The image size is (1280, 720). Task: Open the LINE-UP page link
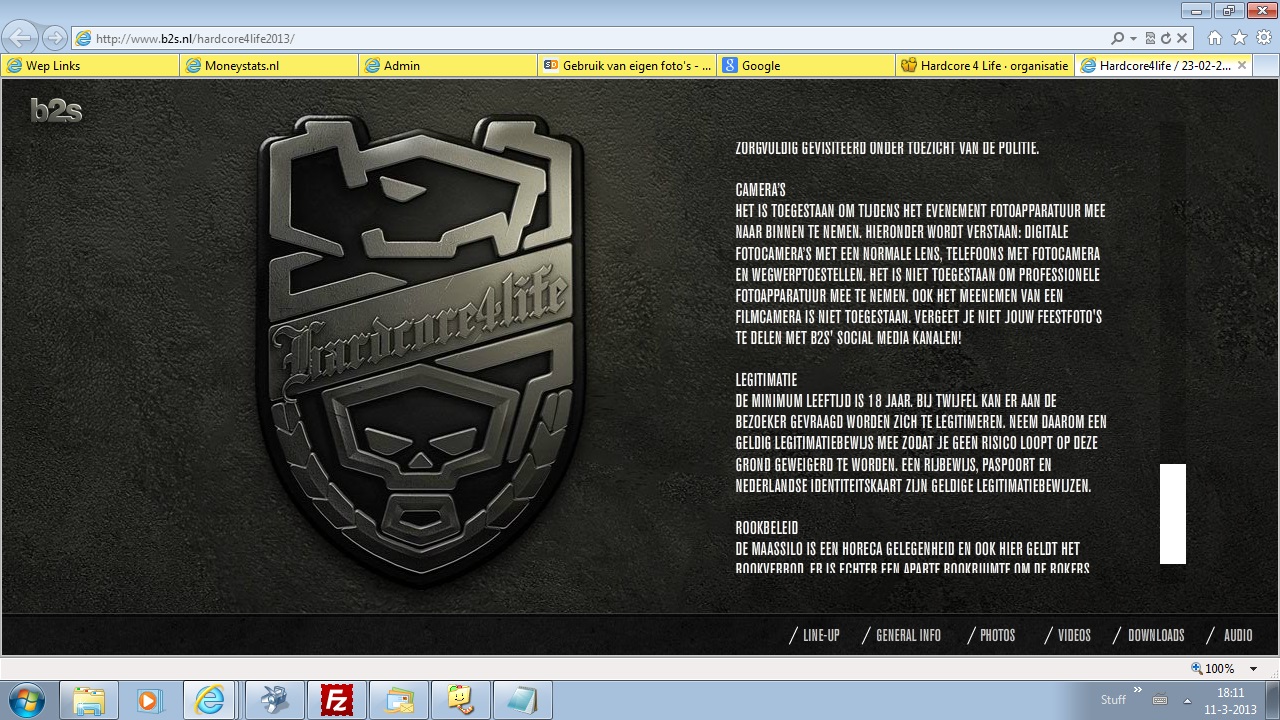821,635
